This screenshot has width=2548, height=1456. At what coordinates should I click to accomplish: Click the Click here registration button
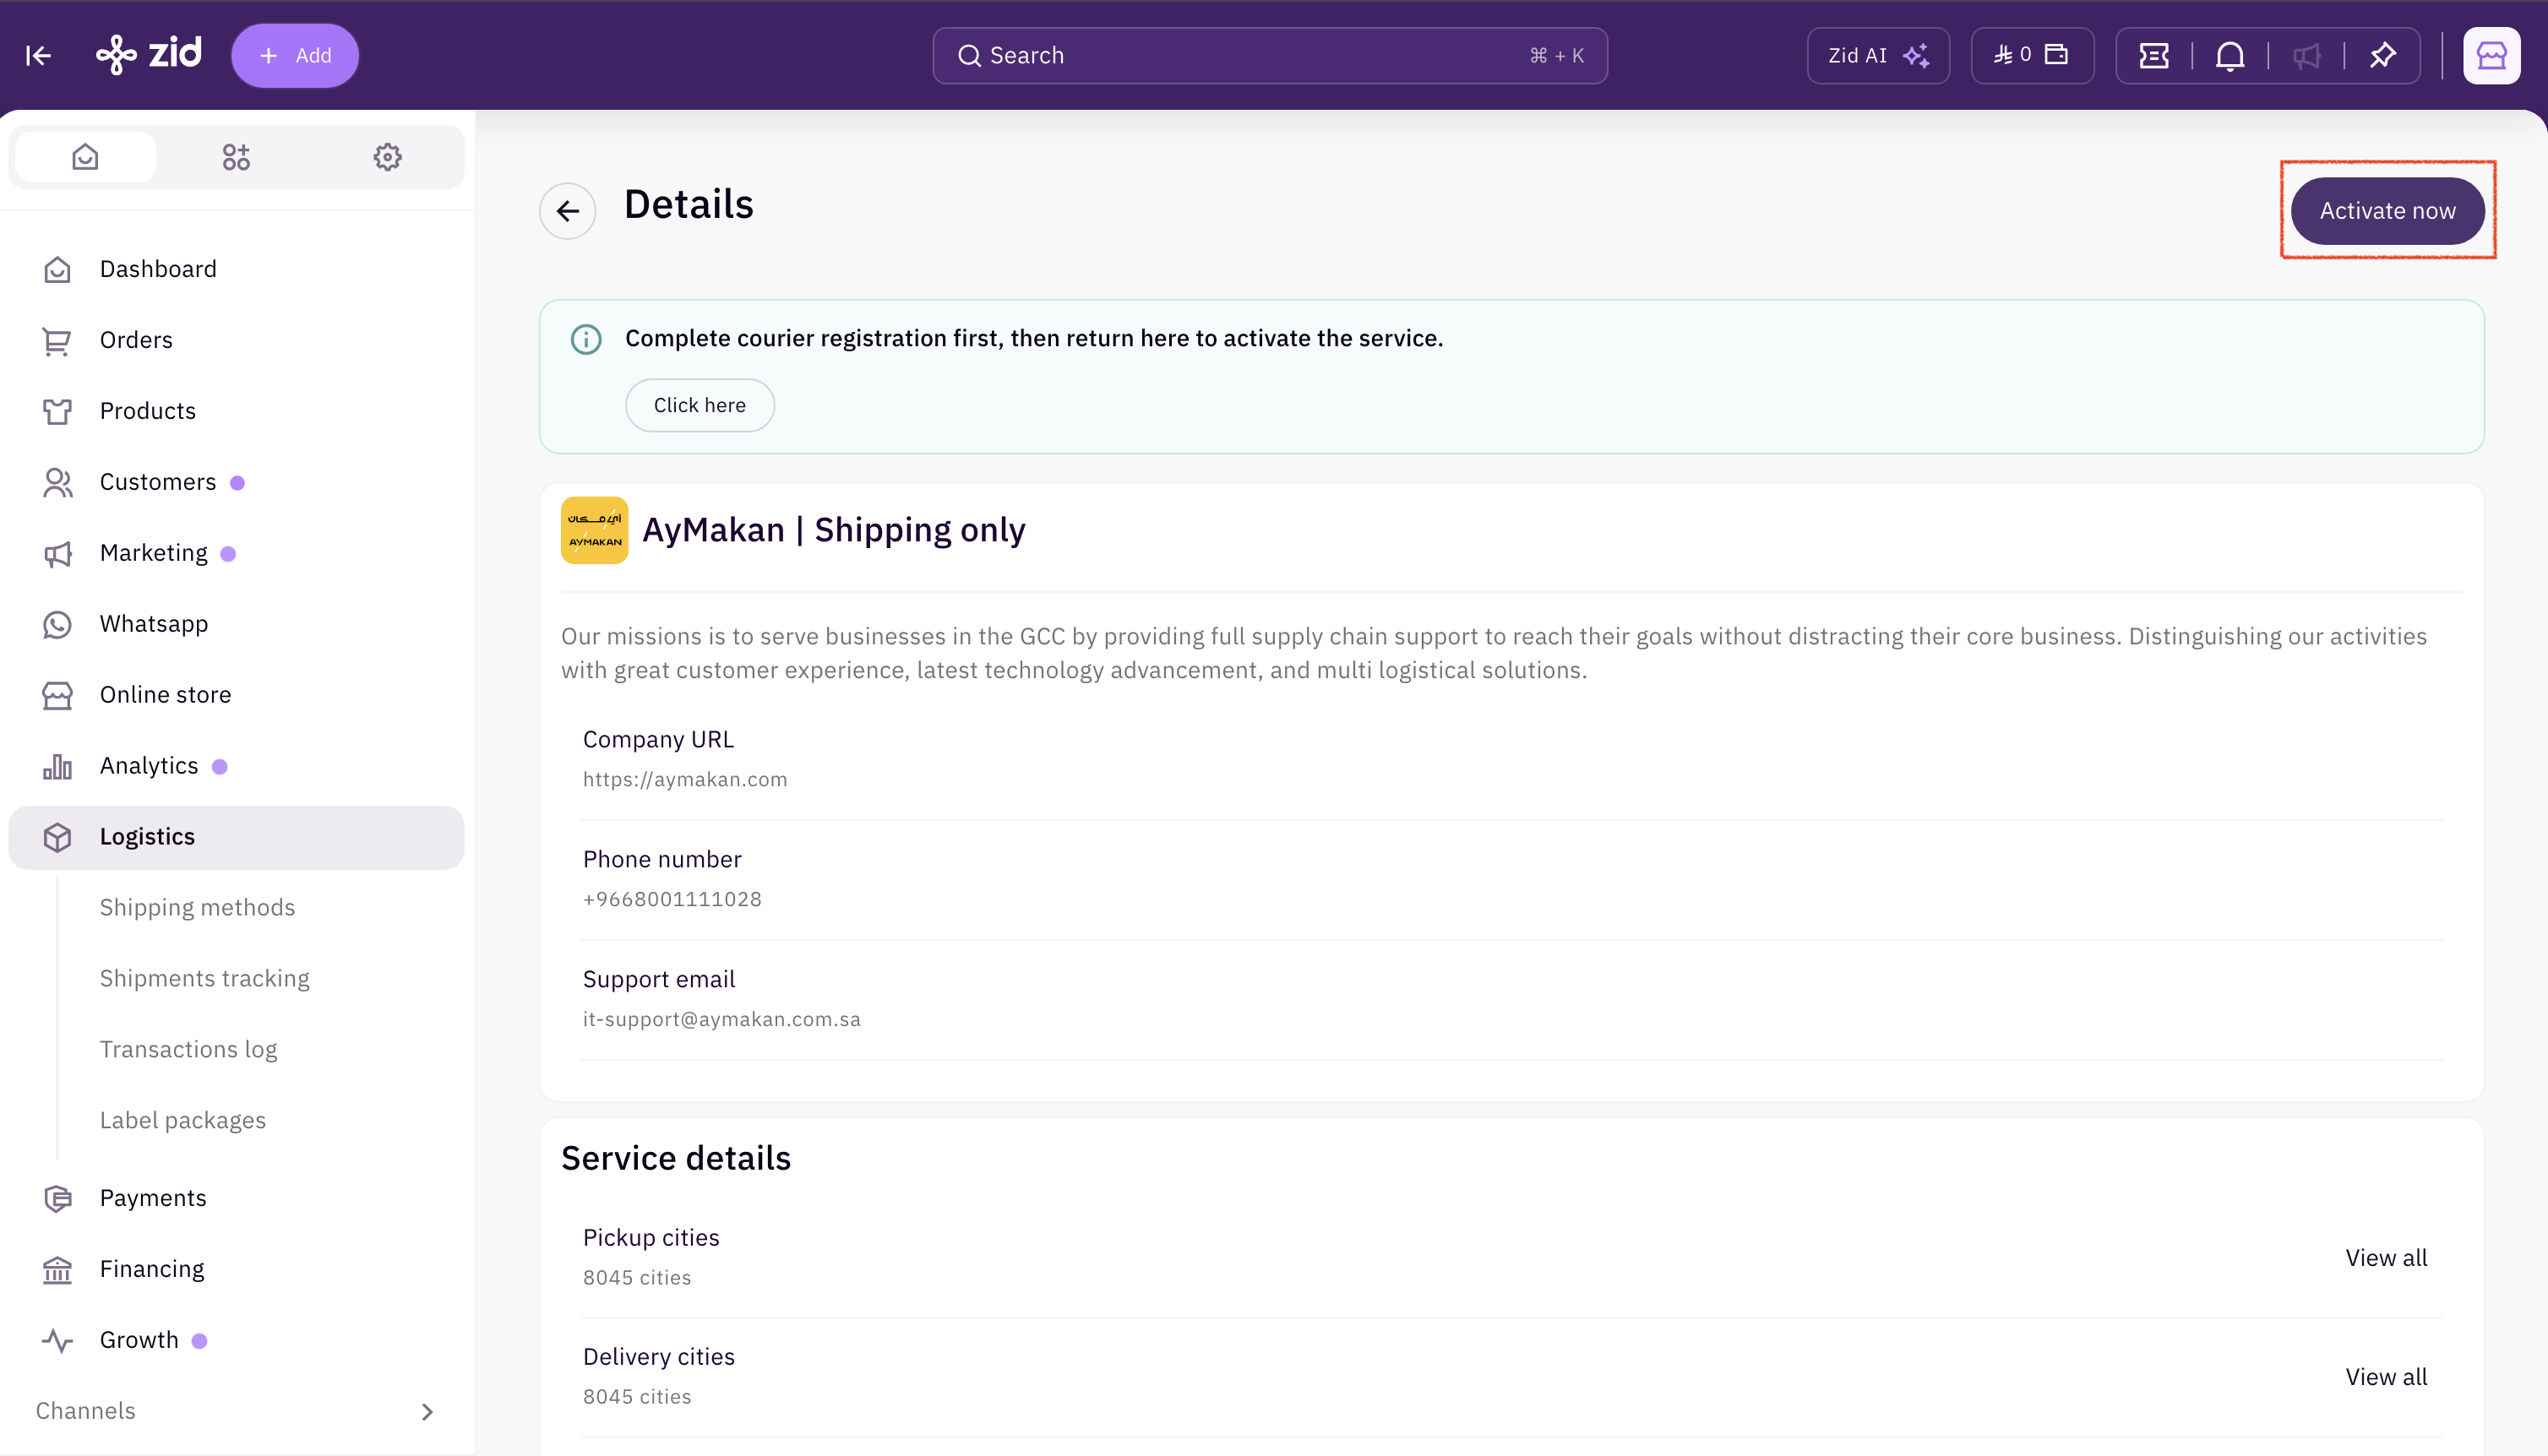699,405
